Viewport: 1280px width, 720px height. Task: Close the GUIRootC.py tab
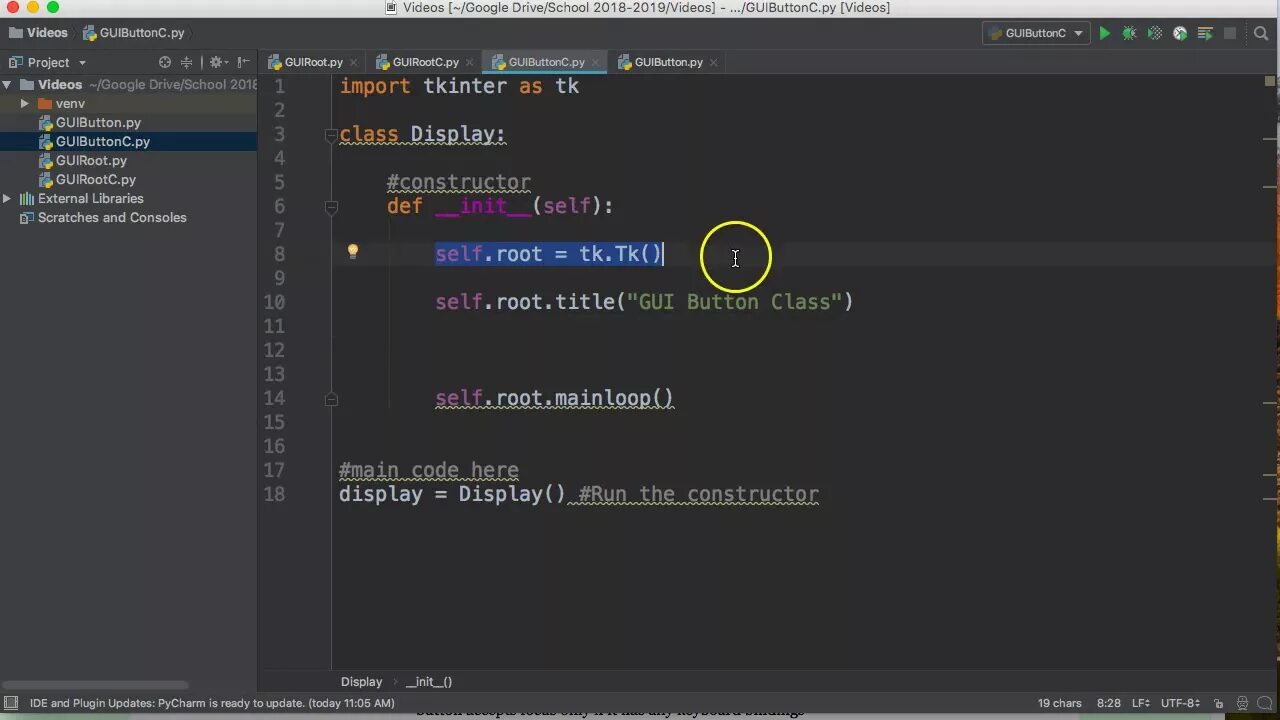[470, 62]
